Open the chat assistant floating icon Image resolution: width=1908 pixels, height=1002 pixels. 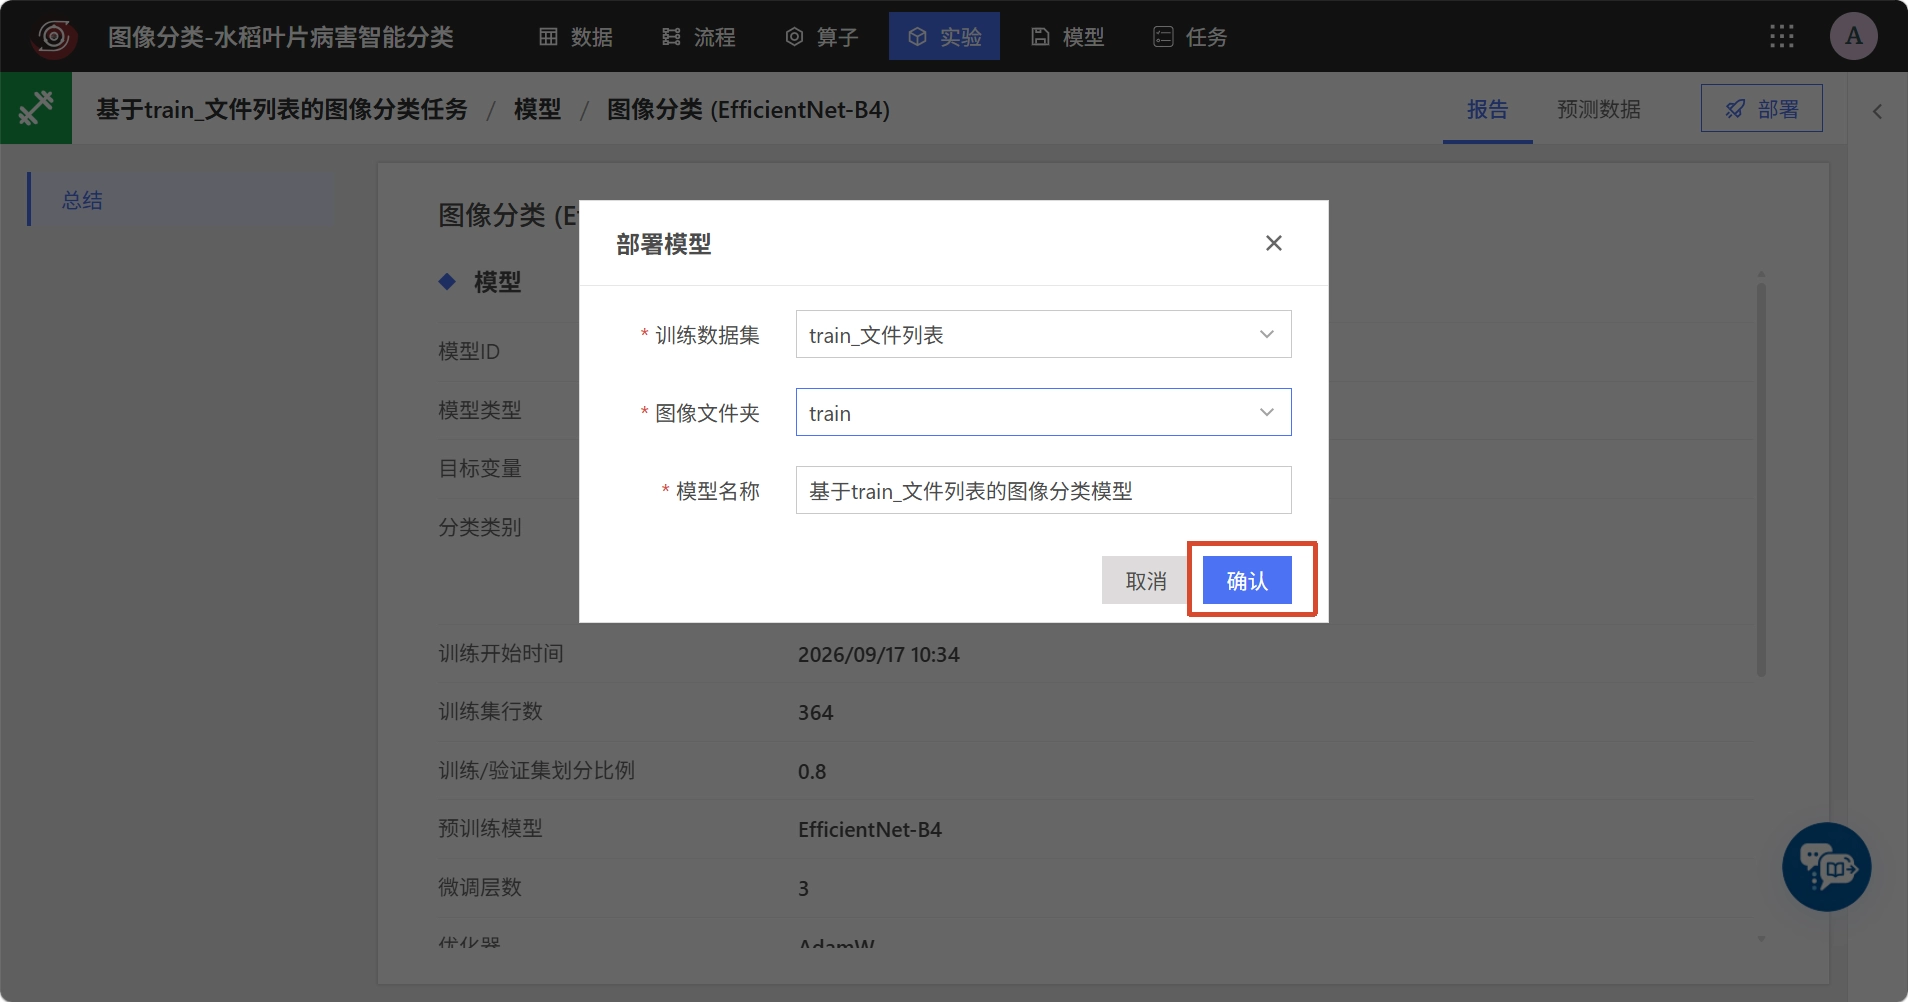pyautogui.click(x=1826, y=866)
